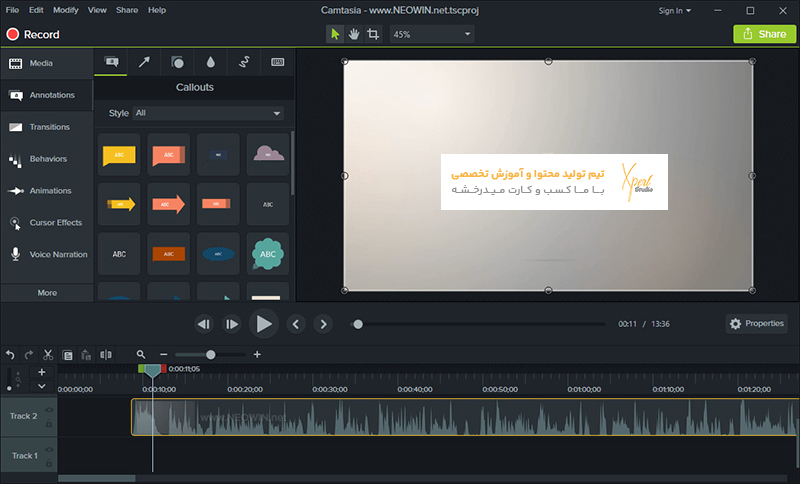Open the Transitions panel

click(x=46, y=127)
